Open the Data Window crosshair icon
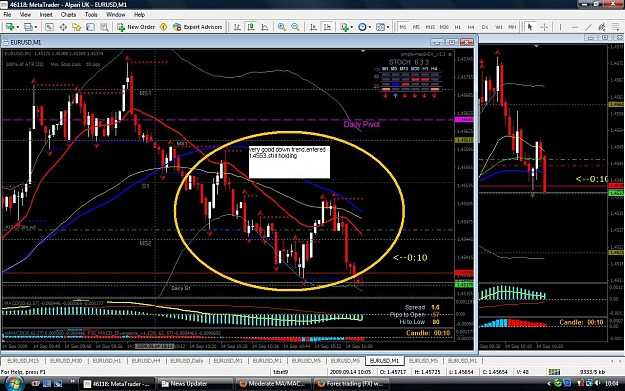625x391 pixels. pyautogui.click(x=63, y=27)
